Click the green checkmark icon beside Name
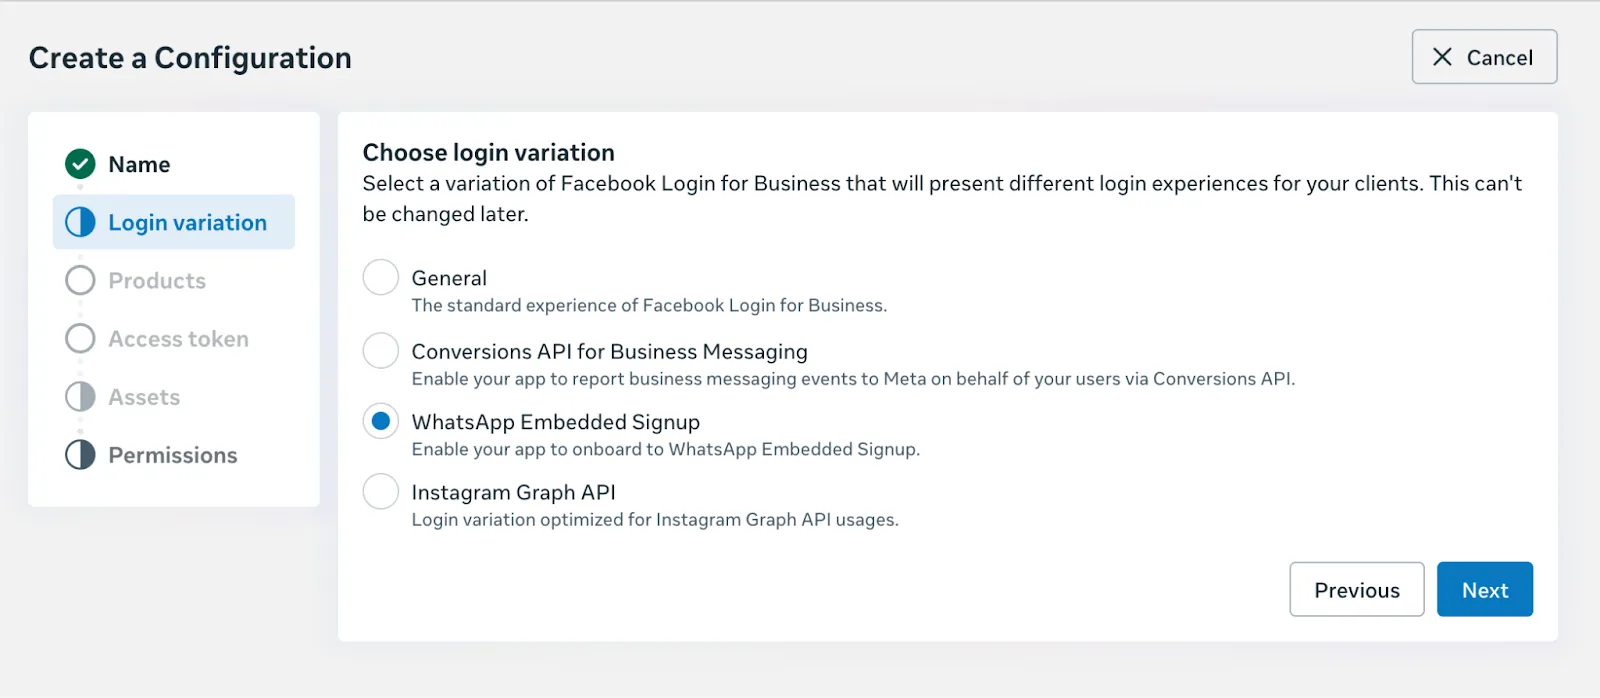Image resolution: width=1600 pixels, height=698 pixels. (80, 164)
